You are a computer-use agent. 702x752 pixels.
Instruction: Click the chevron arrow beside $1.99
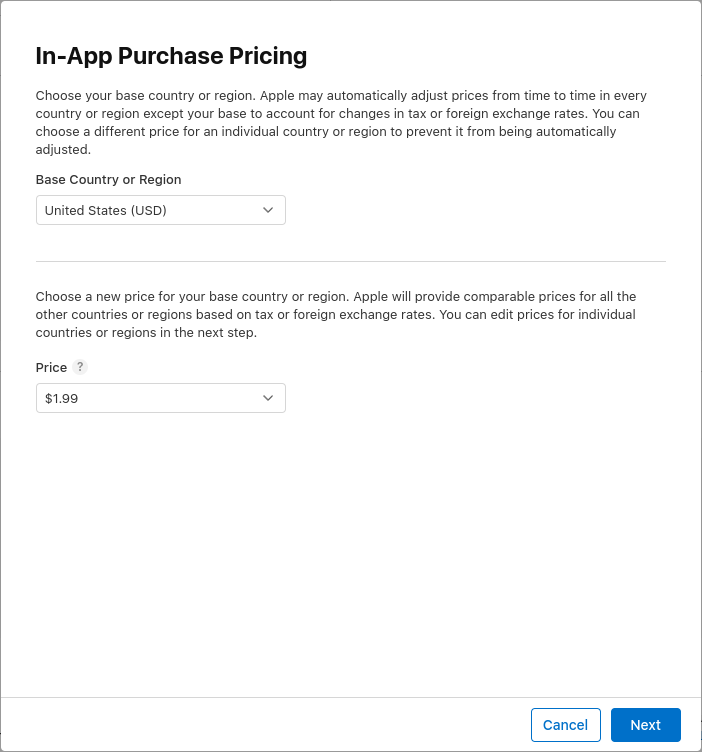(268, 398)
